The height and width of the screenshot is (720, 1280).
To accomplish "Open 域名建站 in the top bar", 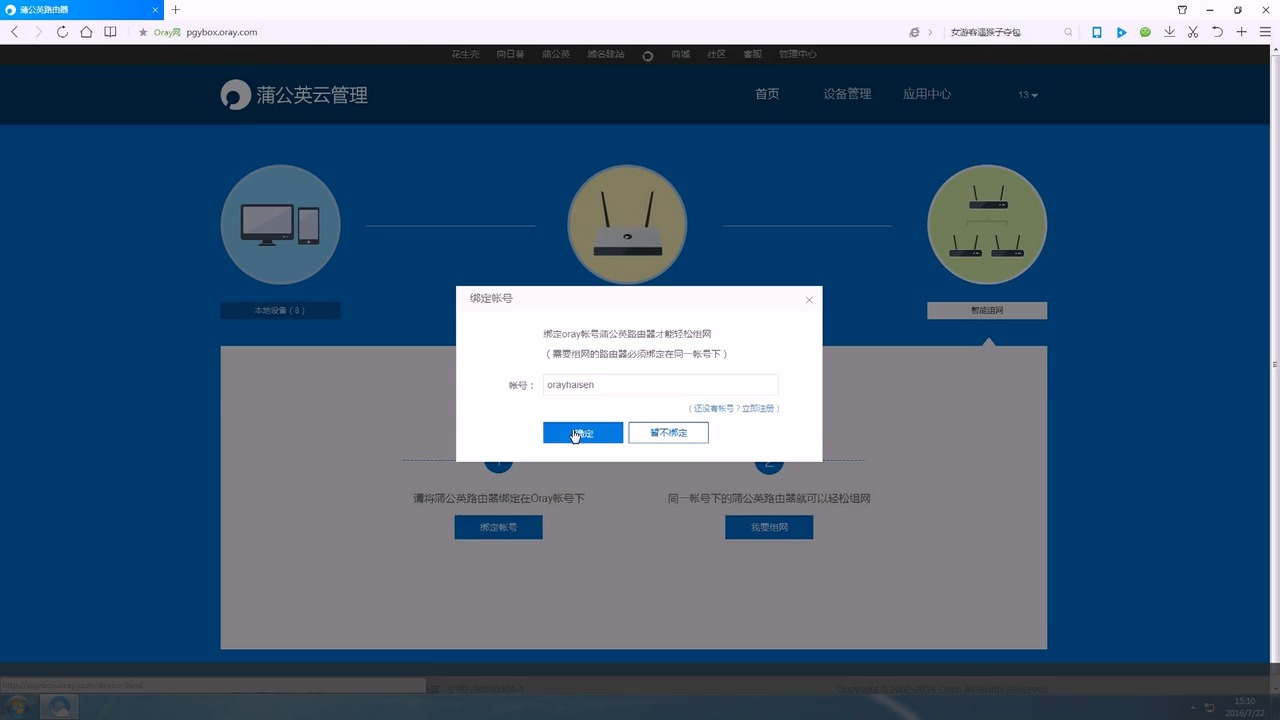I will click(x=606, y=54).
